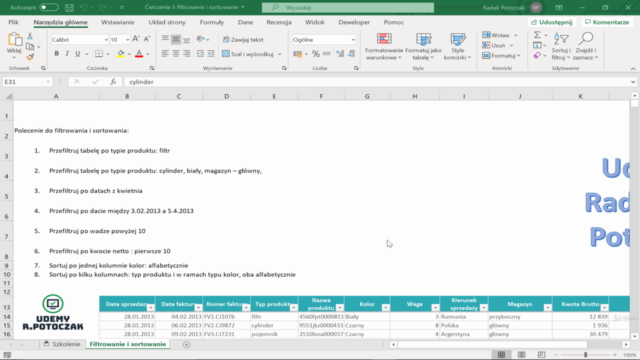Align text to the left
Screen dimensions: 640x360
pyautogui.click(x=165, y=53)
